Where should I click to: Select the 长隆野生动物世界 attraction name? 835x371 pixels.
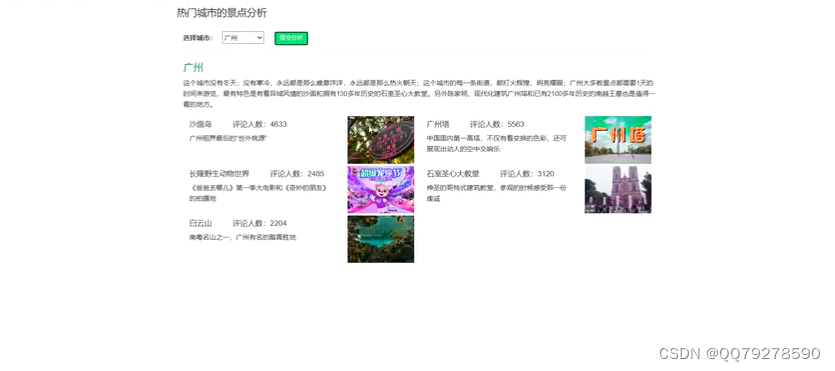(219, 174)
